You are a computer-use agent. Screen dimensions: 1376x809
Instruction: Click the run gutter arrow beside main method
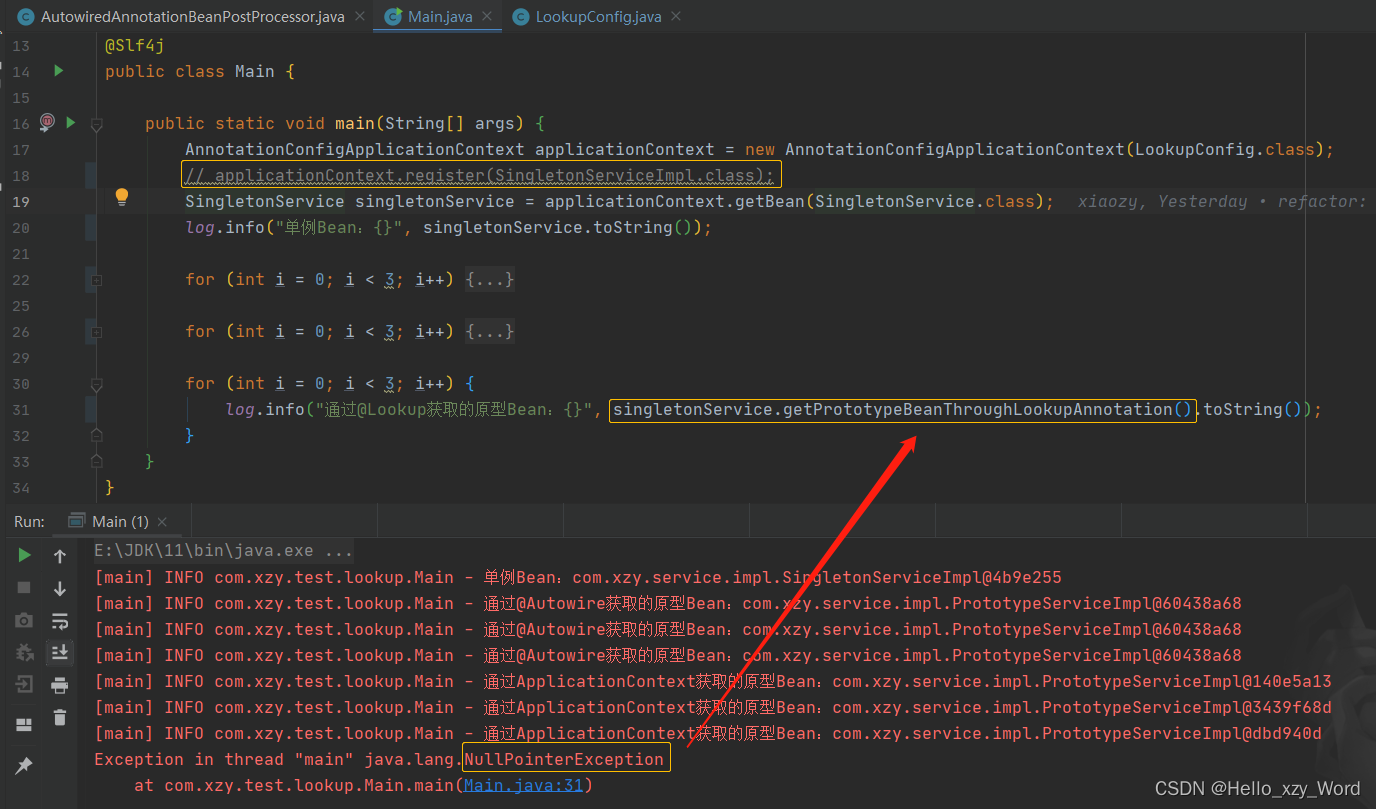pyautogui.click(x=70, y=122)
